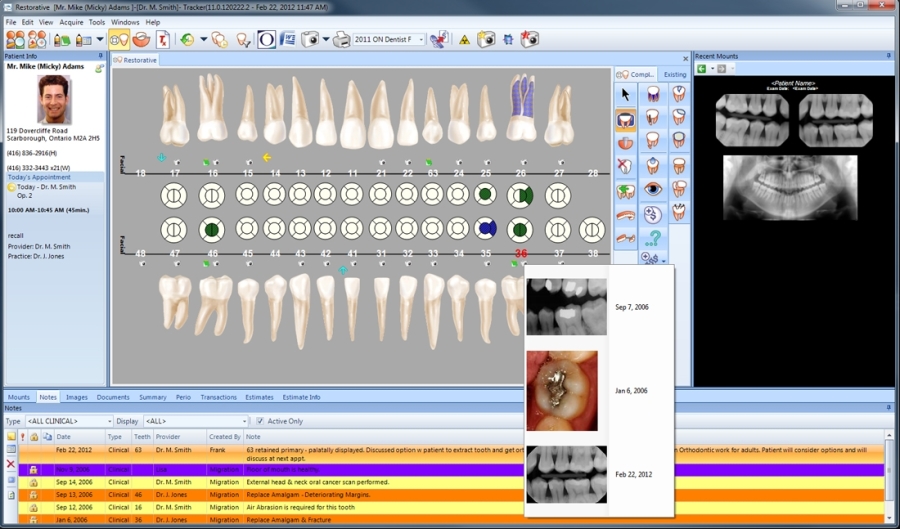This screenshot has width=900, height=529.
Task: Click the question mark icon in the palette
Action: tap(653, 238)
